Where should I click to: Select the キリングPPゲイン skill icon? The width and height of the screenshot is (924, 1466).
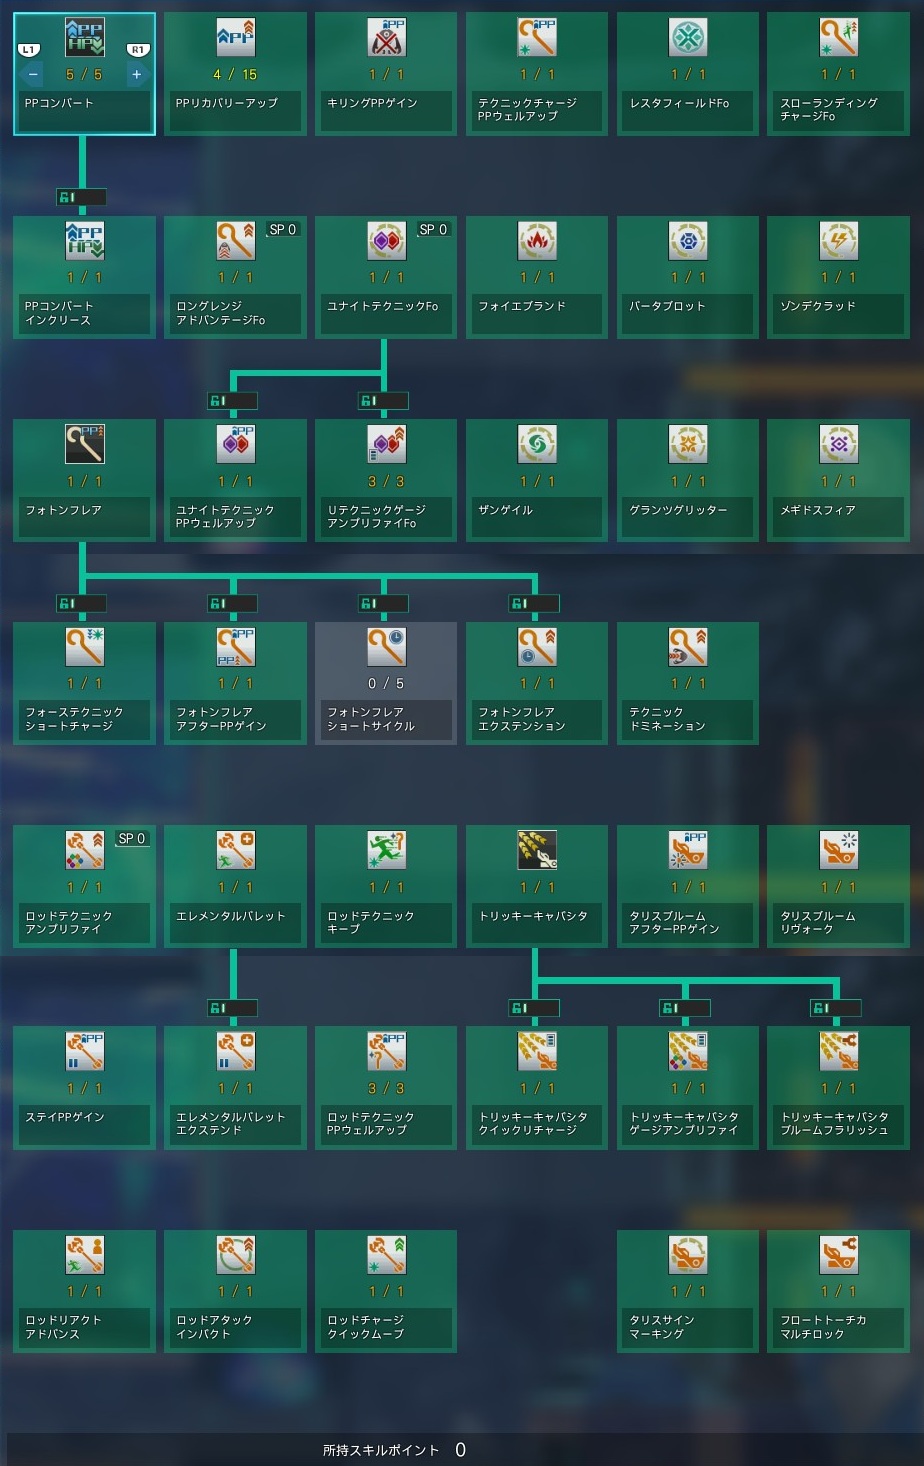[386, 38]
